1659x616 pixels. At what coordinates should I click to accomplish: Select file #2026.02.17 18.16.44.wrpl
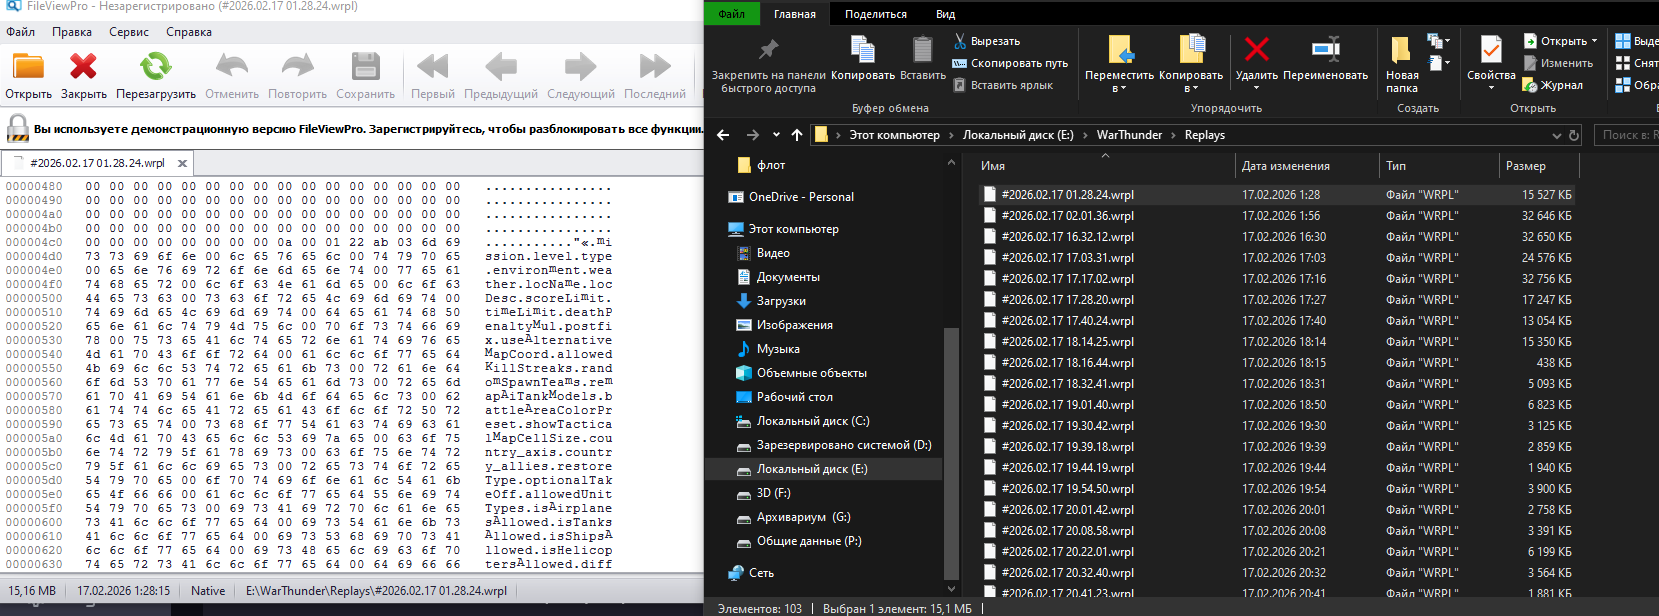click(1067, 363)
